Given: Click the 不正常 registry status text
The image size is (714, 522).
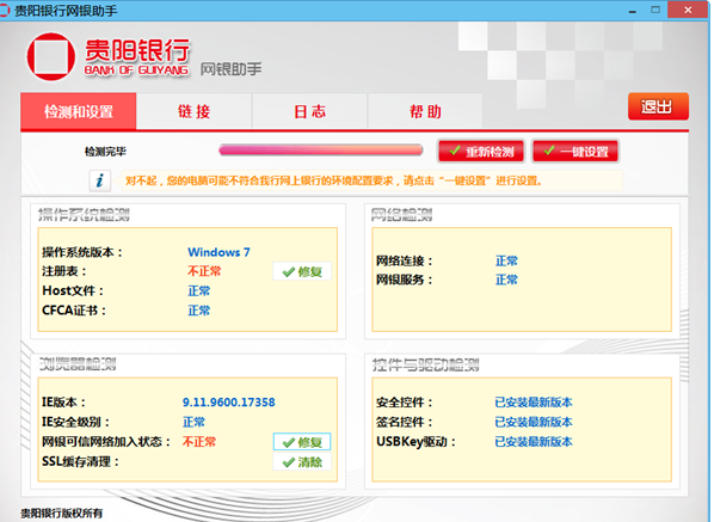Looking at the screenshot, I should pyautogui.click(x=204, y=271).
